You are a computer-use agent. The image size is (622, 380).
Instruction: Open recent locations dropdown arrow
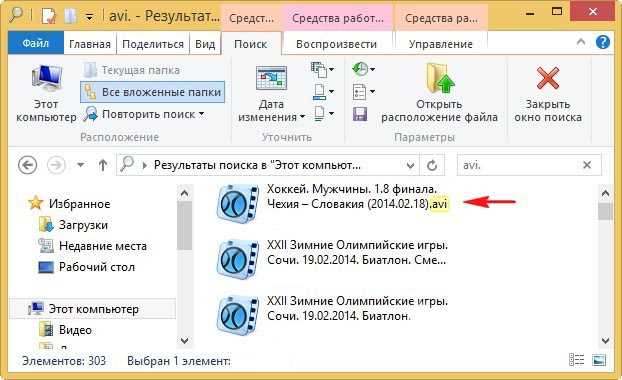[x=81, y=165]
